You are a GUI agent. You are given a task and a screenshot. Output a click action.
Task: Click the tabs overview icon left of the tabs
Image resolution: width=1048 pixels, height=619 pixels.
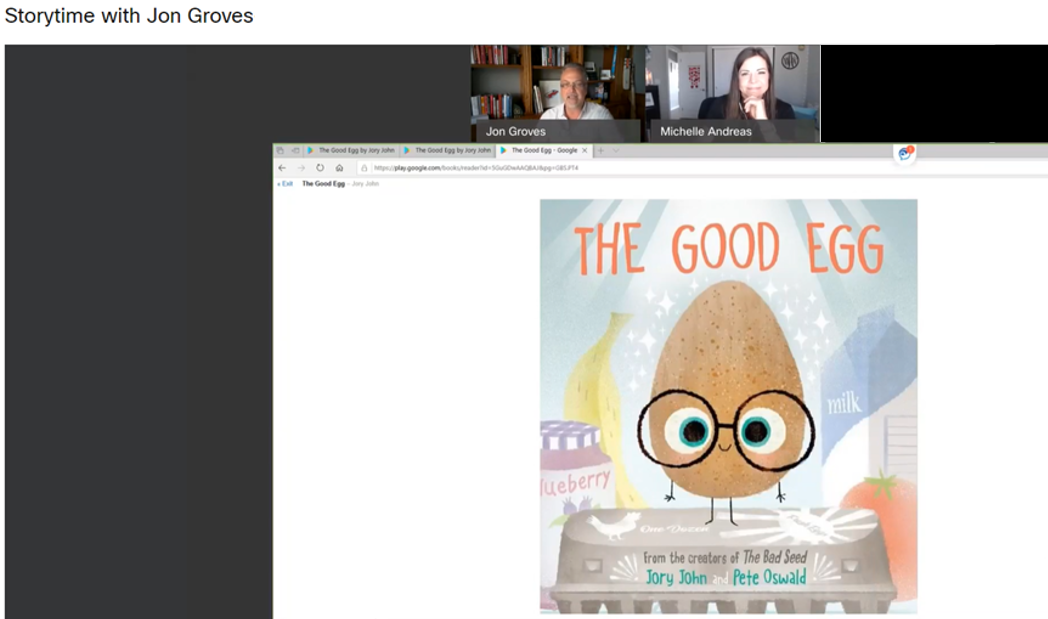[x=280, y=150]
